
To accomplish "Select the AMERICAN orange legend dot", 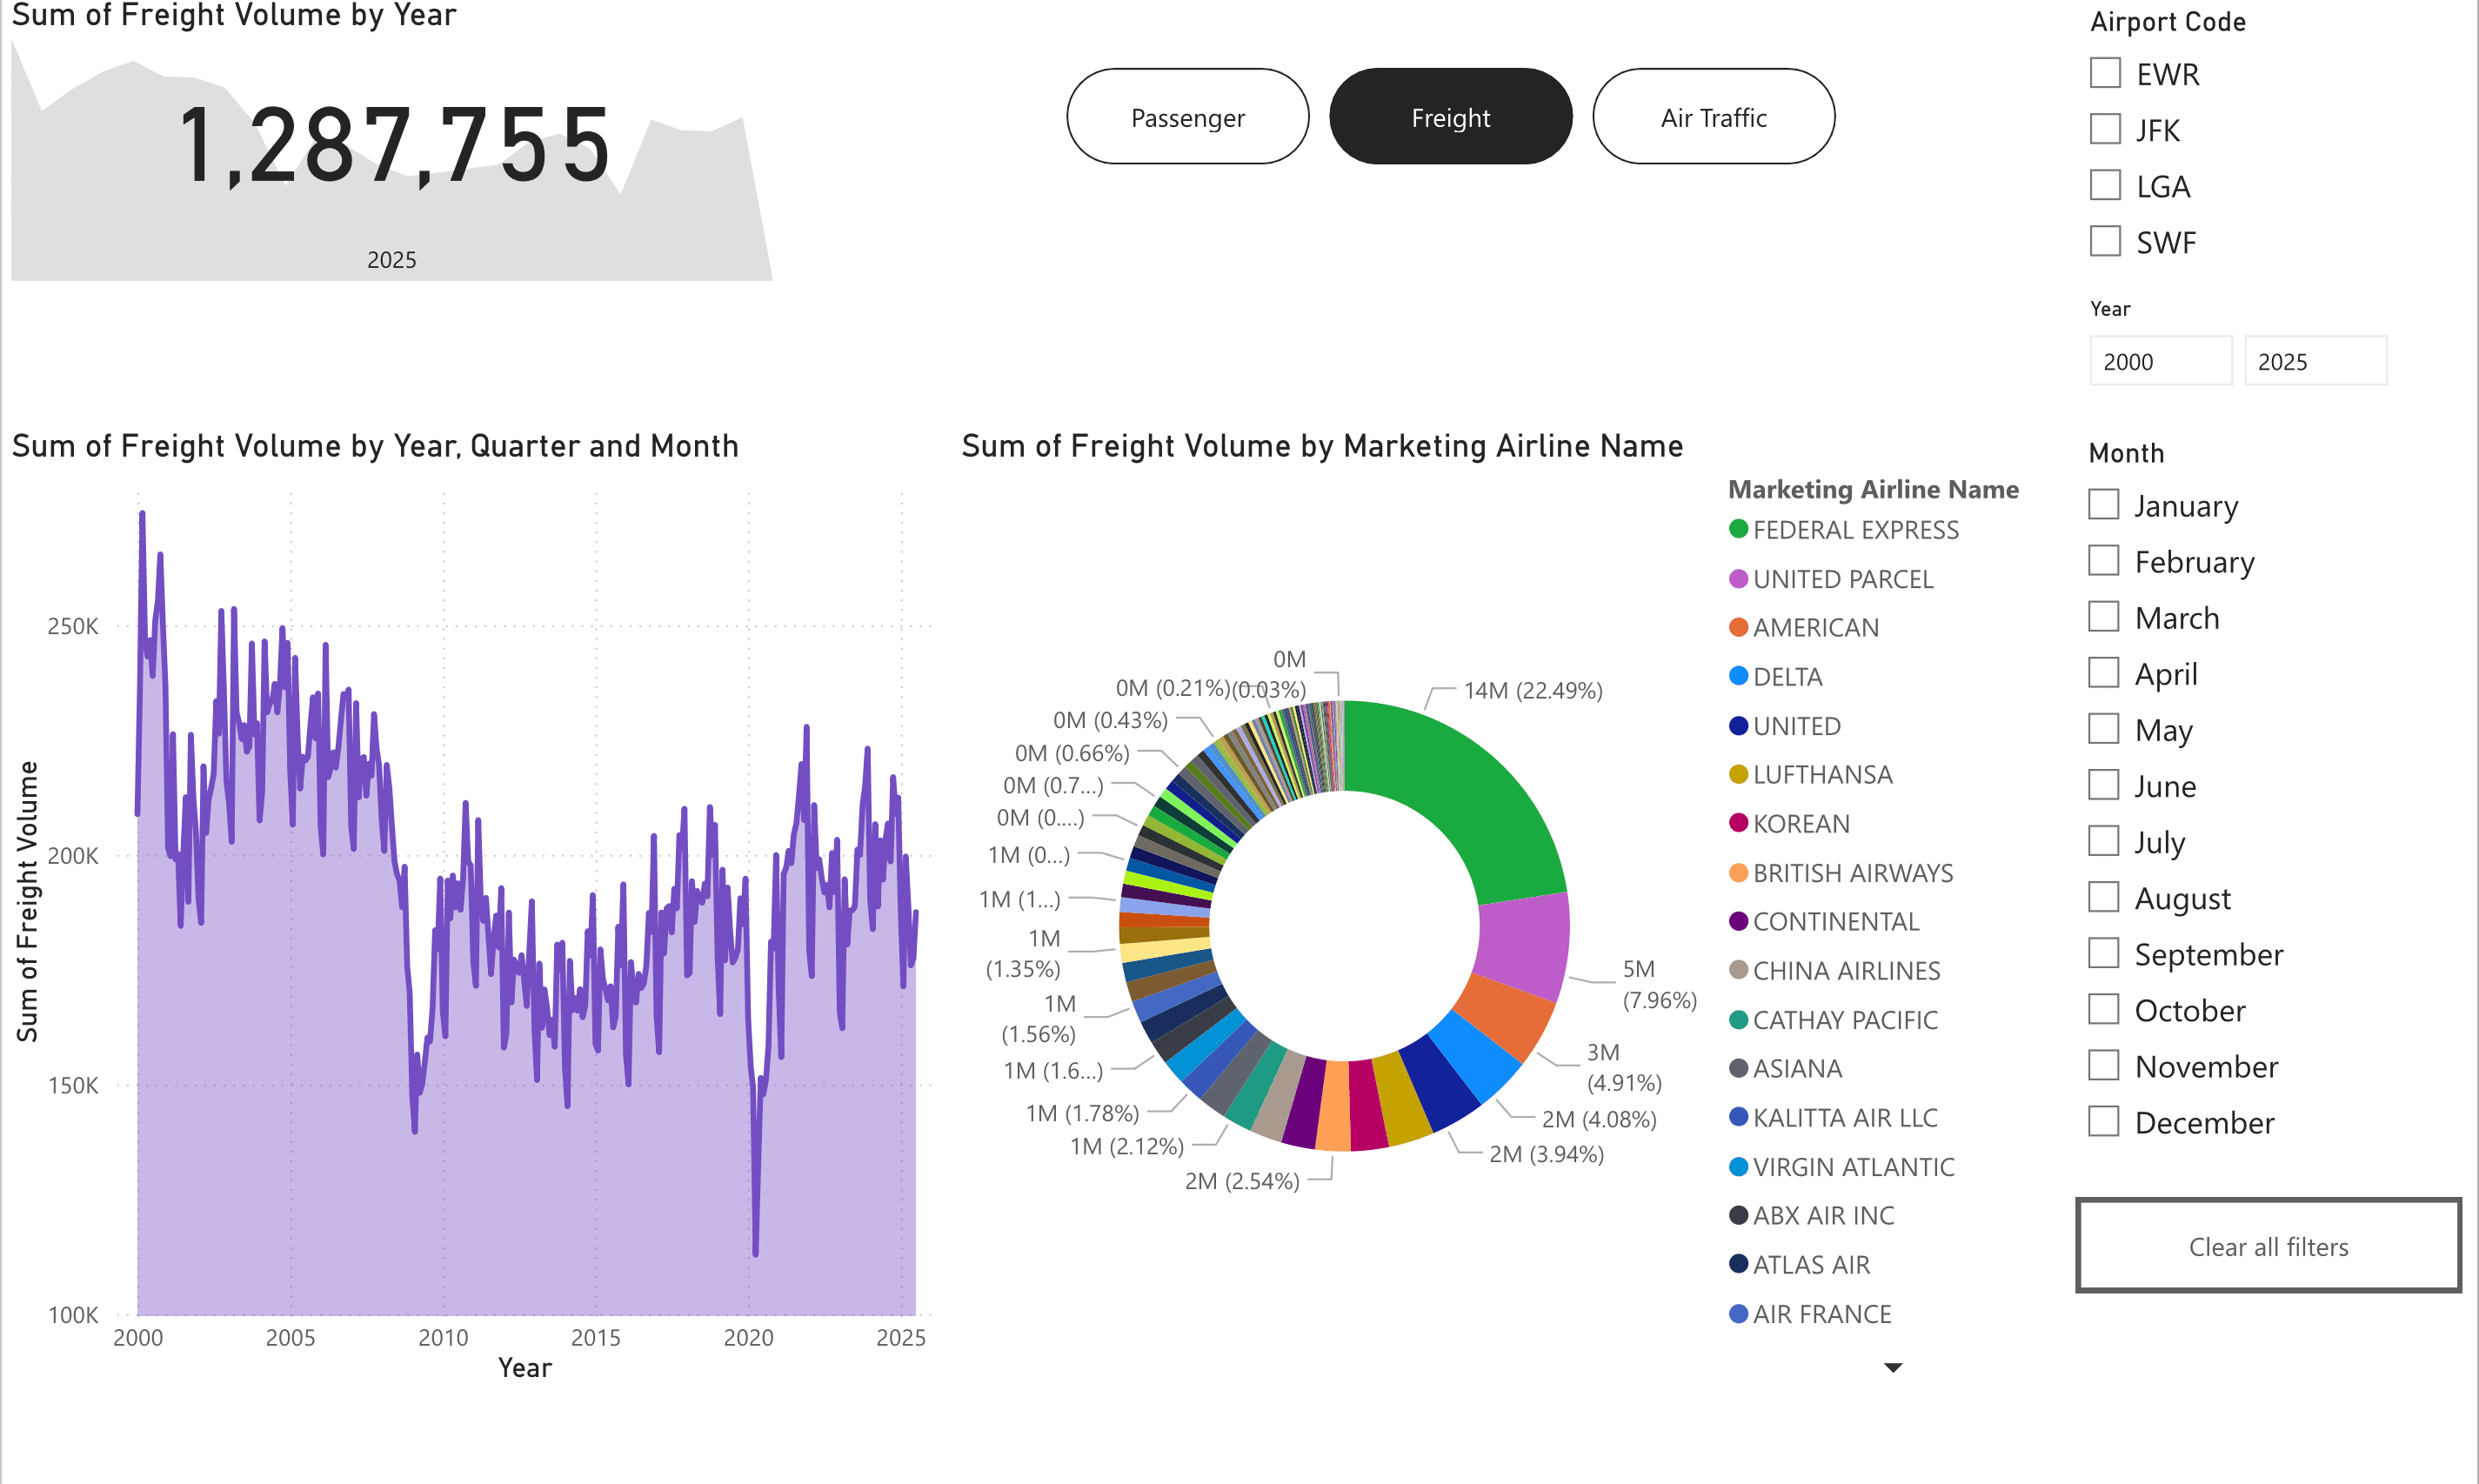I will coord(1738,627).
